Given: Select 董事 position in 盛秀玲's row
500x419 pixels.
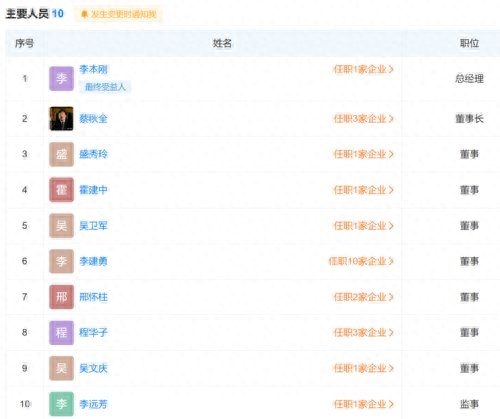Looking at the screenshot, I should 469,154.
